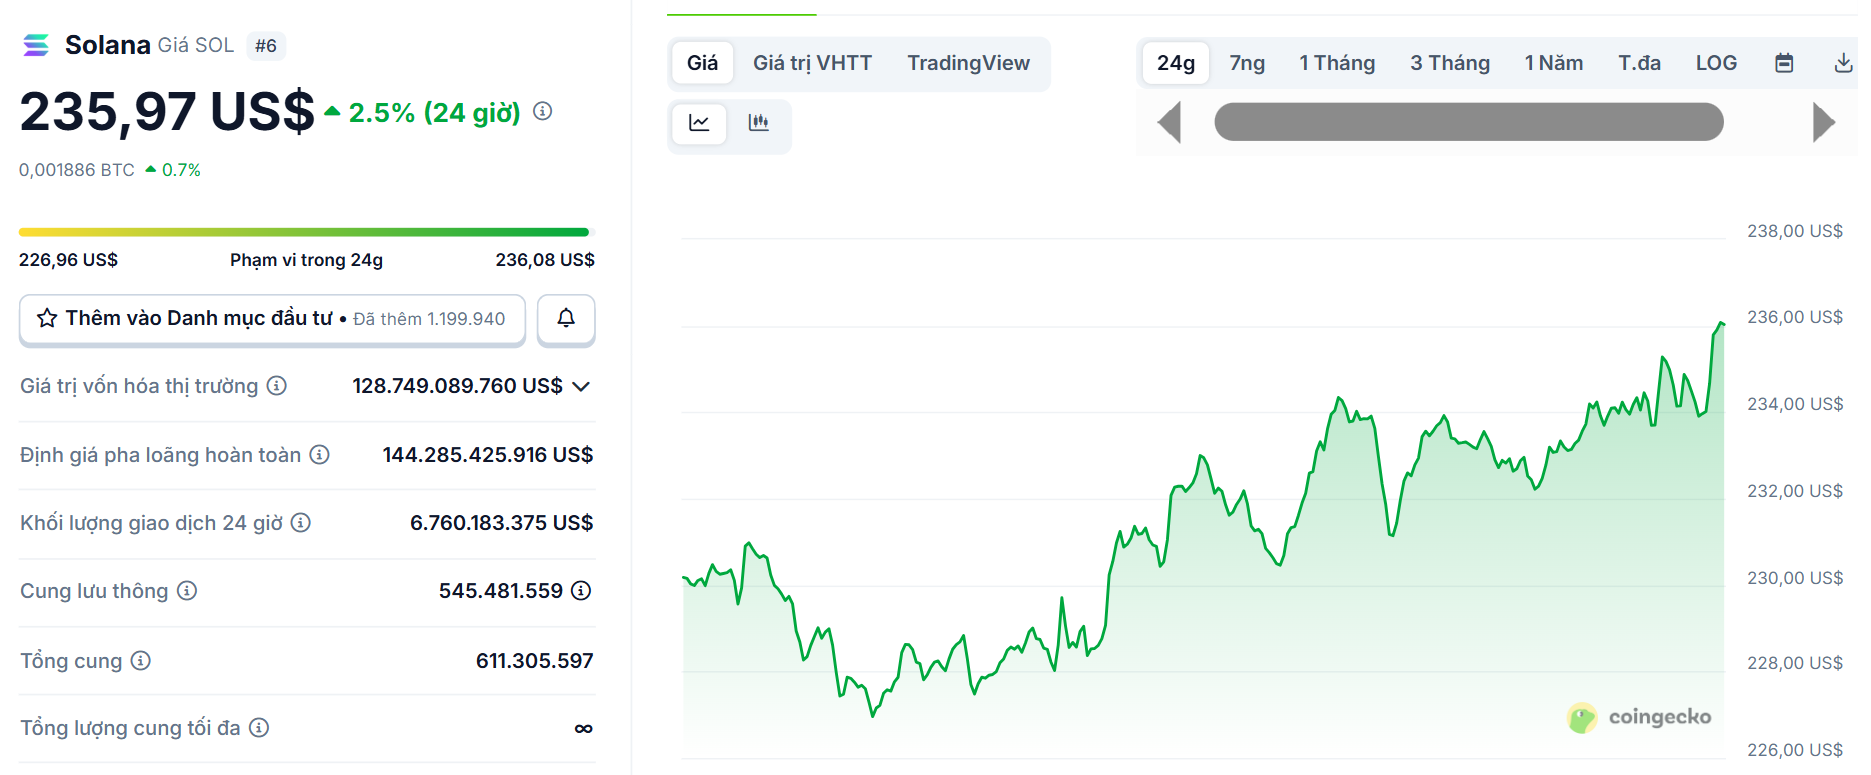Select the 3 Tháng range button
Image resolution: width=1871 pixels, height=775 pixels.
(x=1449, y=63)
